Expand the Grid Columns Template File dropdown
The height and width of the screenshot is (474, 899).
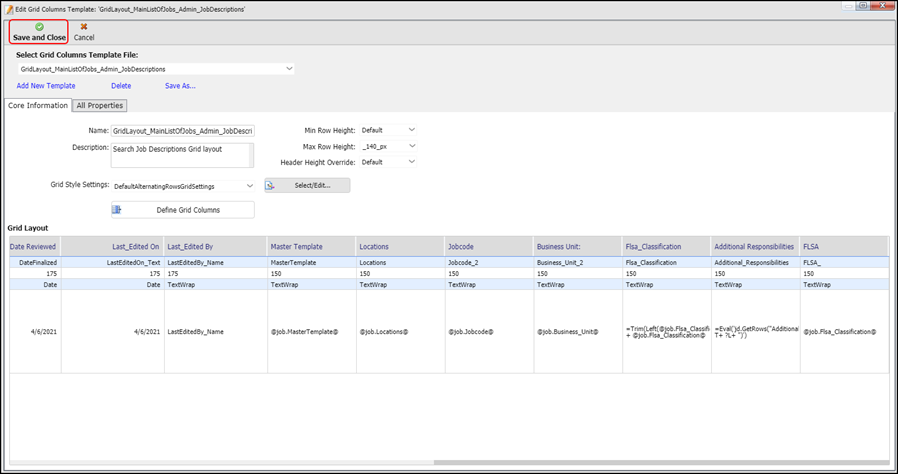(289, 69)
